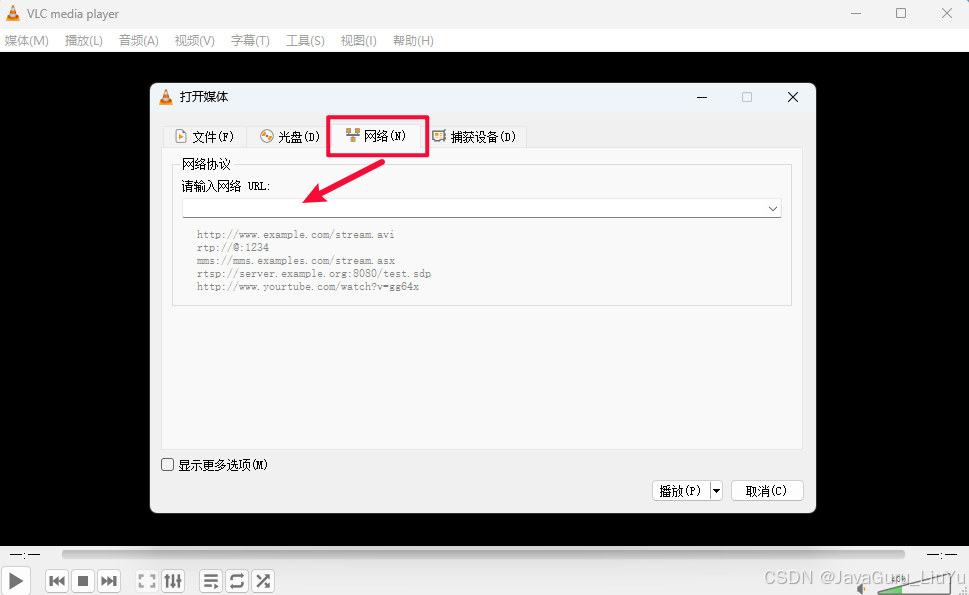Viewport: 969px width, 595px height.
Task: Open dropdown arrow next to 播放(P)
Action: click(x=716, y=491)
